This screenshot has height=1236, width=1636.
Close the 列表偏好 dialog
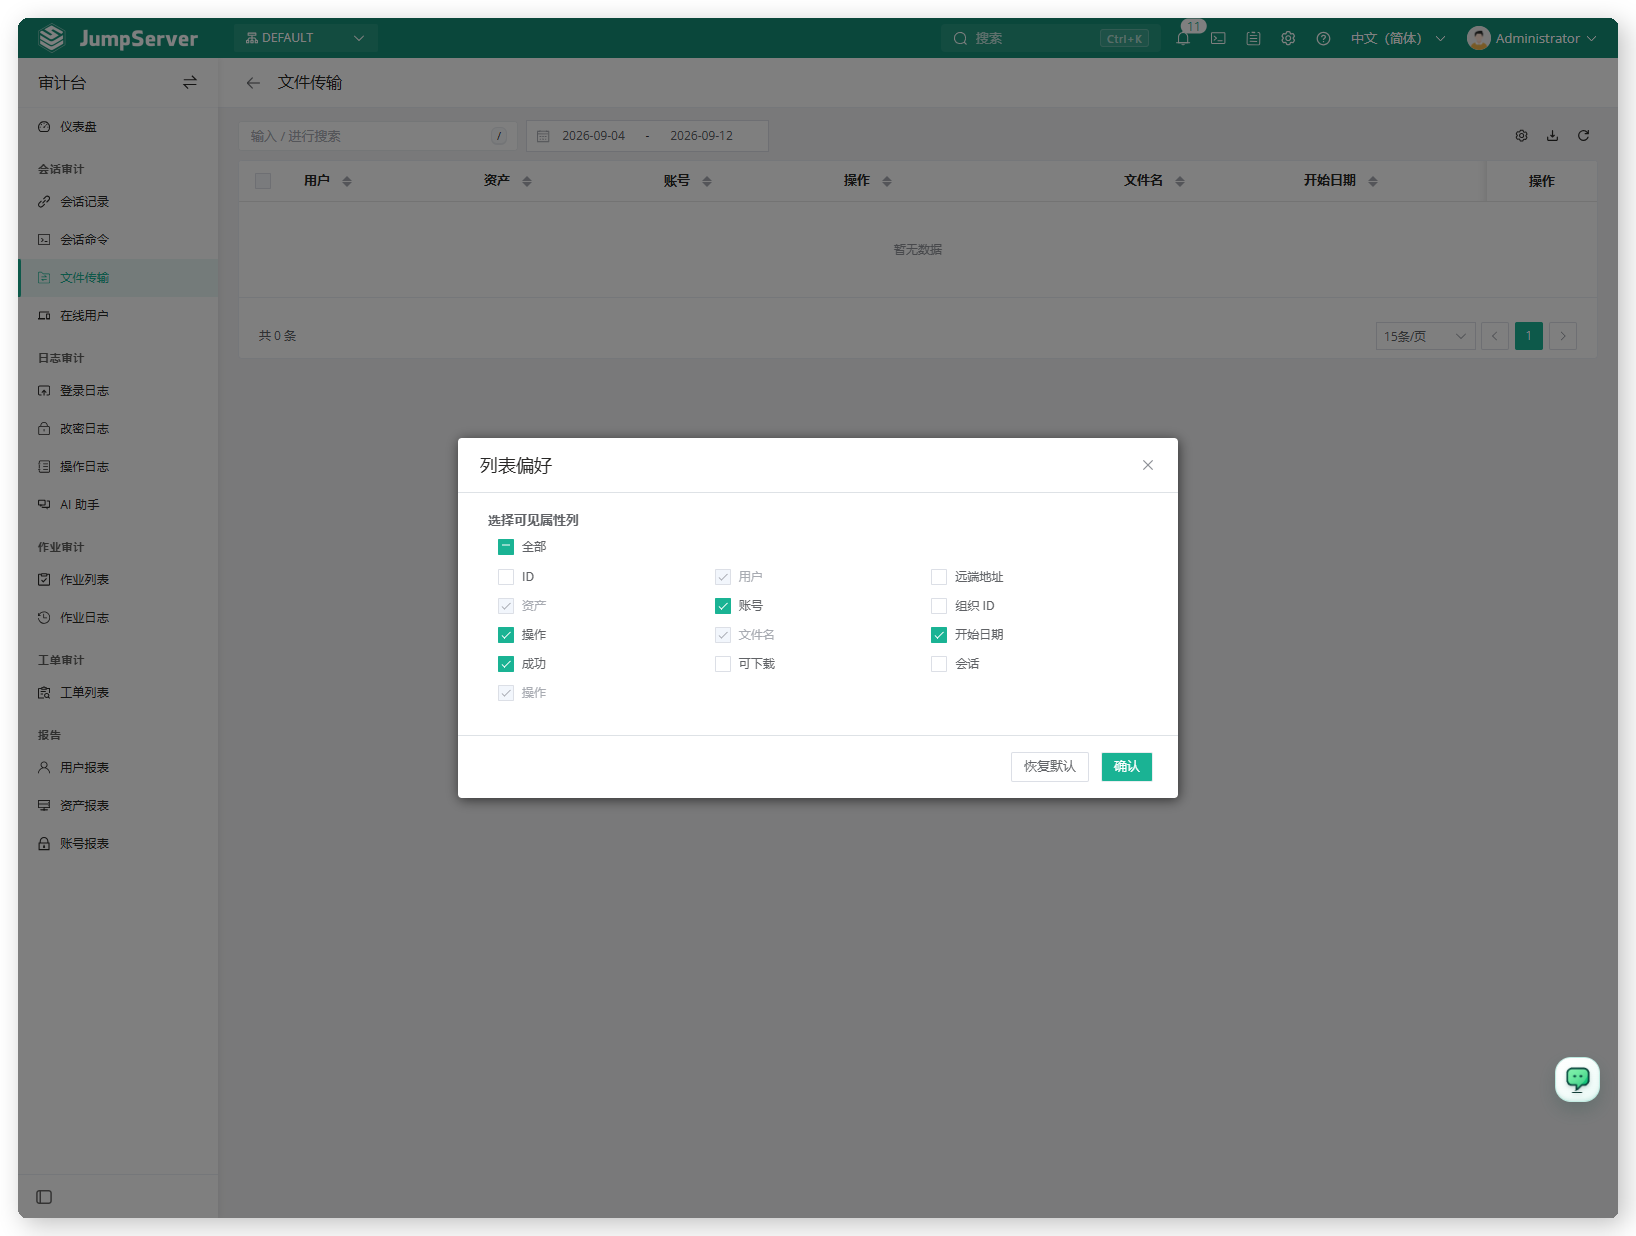pyautogui.click(x=1148, y=465)
